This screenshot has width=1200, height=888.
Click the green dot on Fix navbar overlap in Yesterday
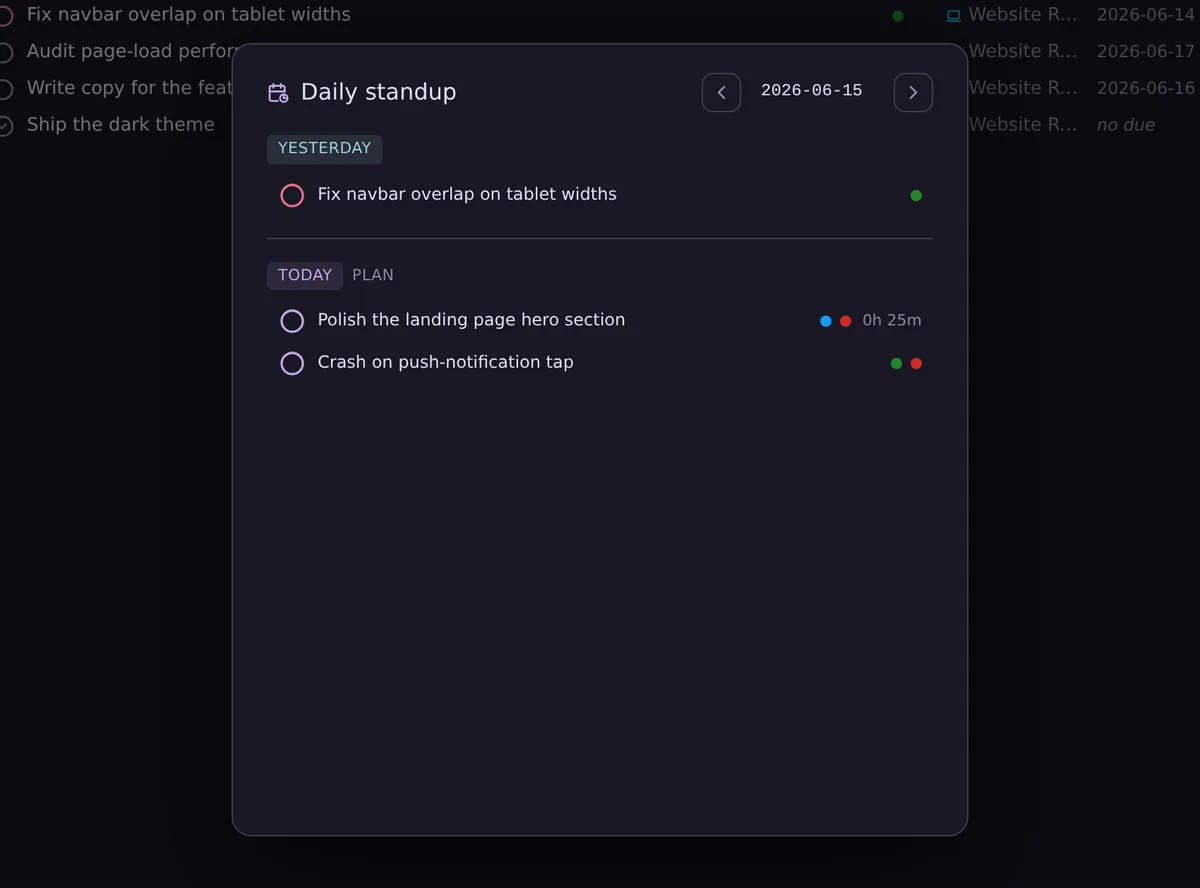tap(916, 195)
